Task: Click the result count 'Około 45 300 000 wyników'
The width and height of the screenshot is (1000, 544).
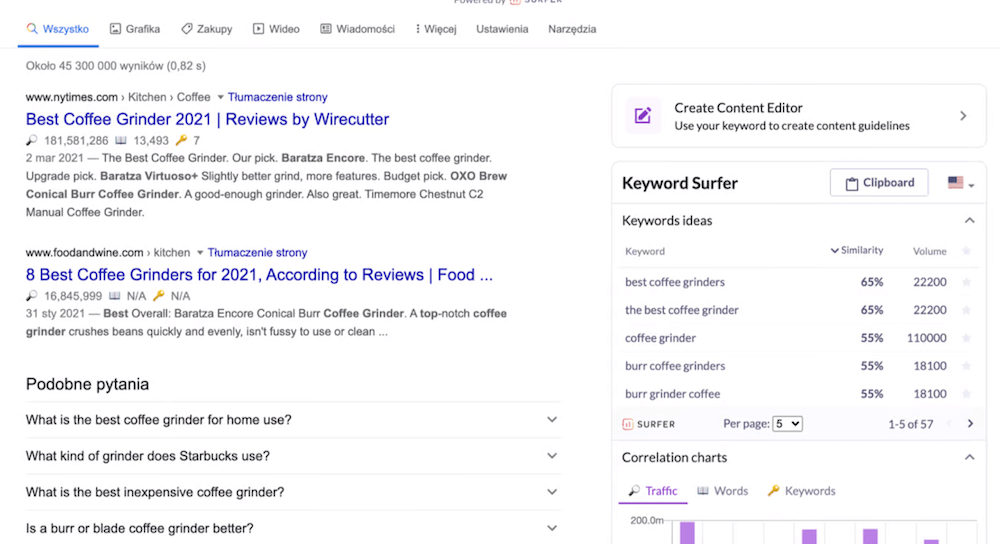Action: (115, 66)
